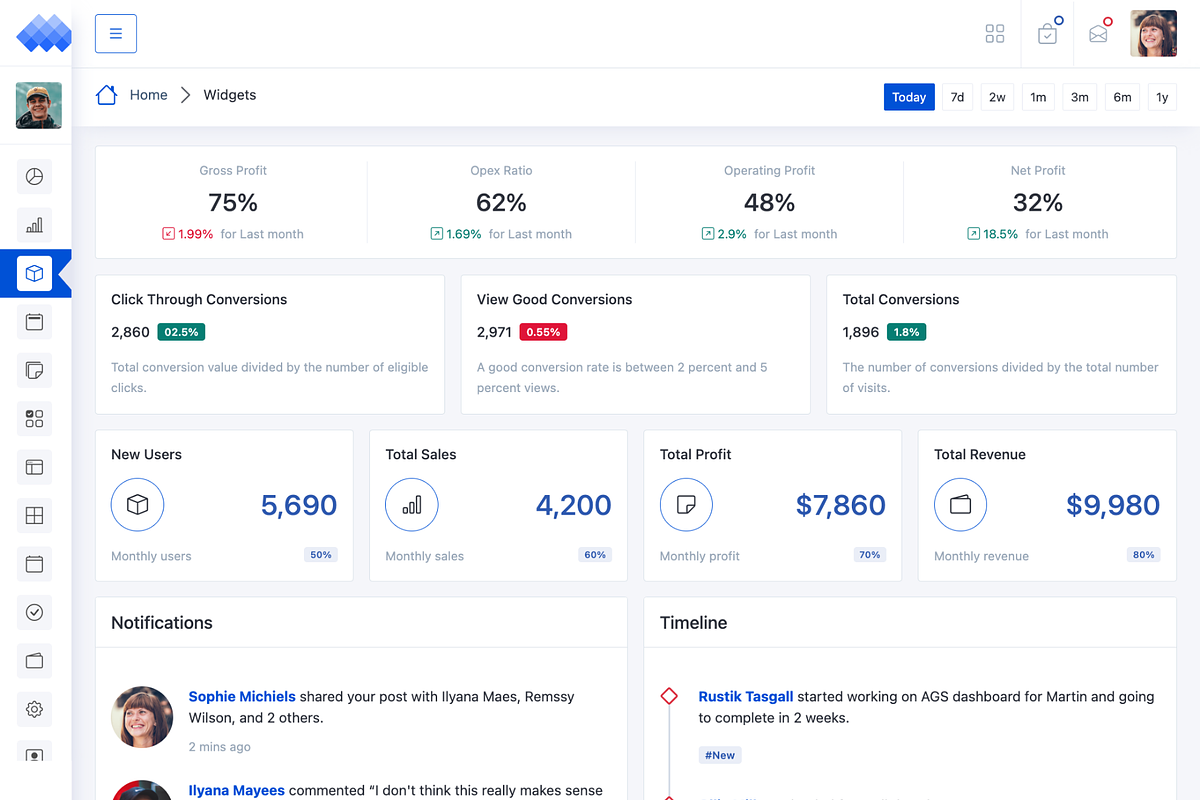Click the Click Through Conversions heading
The width and height of the screenshot is (1200, 800).
tap(199, 300)
